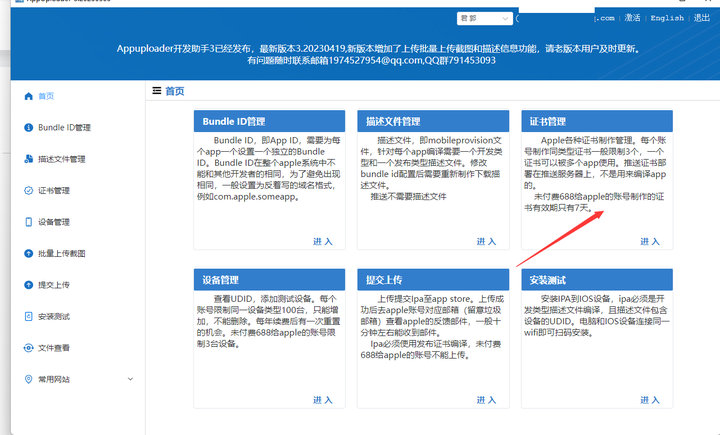Click 进入 on the 描述文件管理 card
Viewport: 720px width, 435px height.
pos(486,241)
